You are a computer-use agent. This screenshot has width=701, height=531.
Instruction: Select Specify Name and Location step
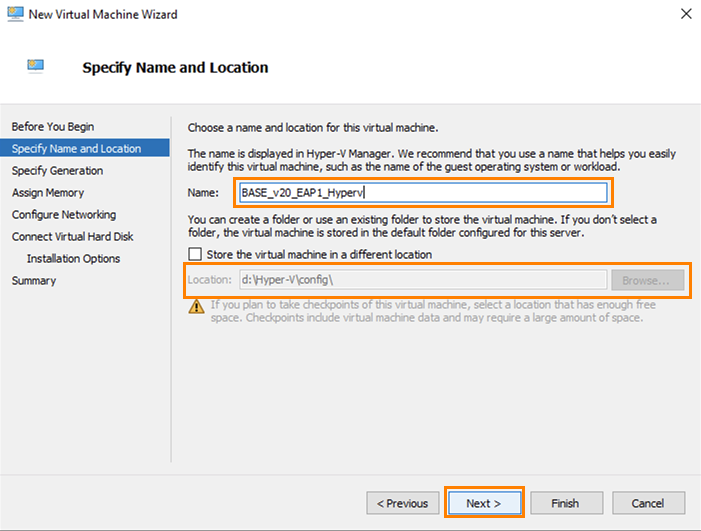pos(76,149)
